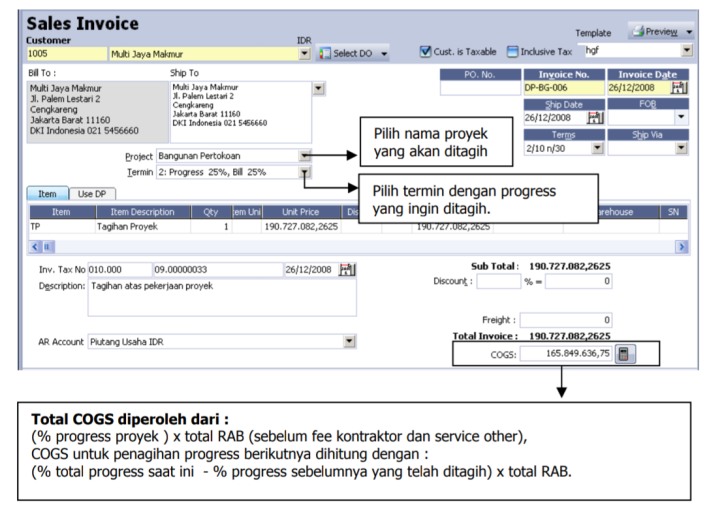Open the Invoice Date calendar picker
The image size is (705, 512).
[679, 88]
